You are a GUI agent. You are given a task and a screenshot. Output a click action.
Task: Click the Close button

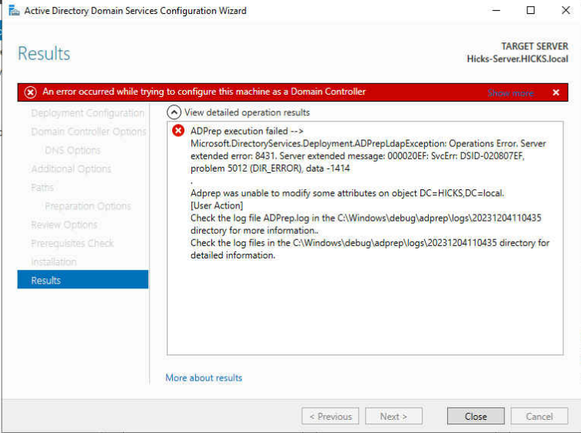(476, 416)
